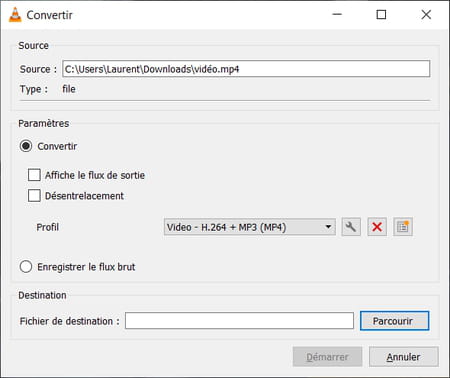Open the profile edit wrench icon

351,227
